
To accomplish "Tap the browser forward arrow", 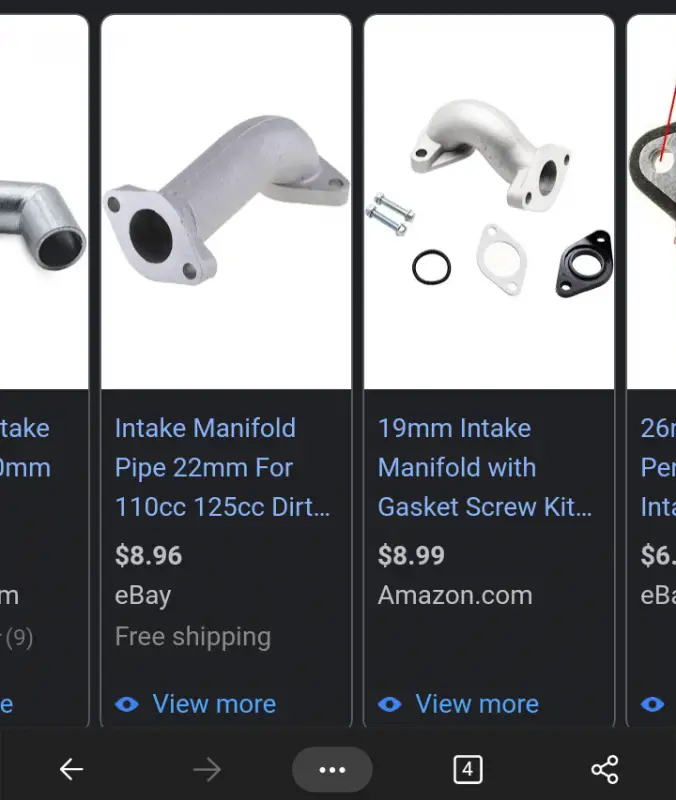I will coord(207,769).
